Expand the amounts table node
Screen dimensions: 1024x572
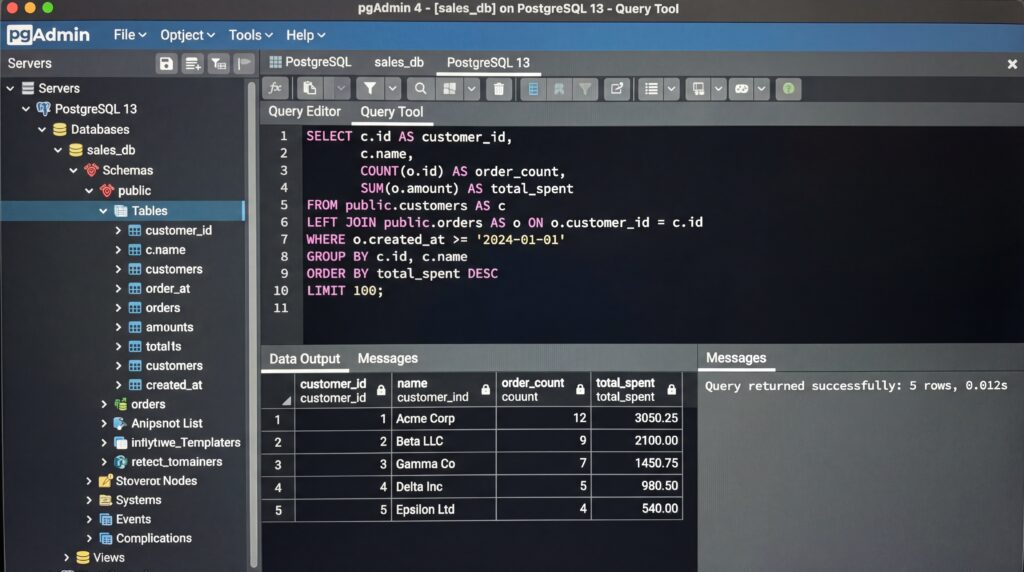(x=118, y=327)
